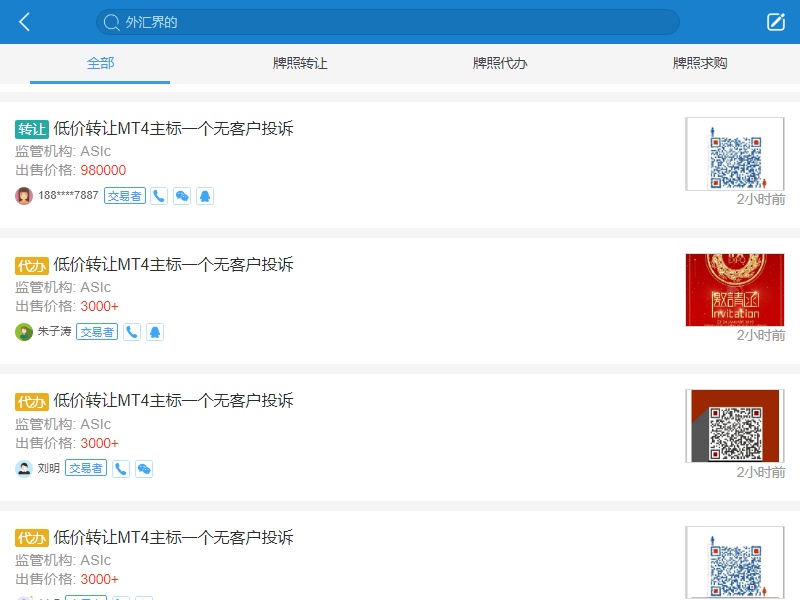Open WeChat contact for 188****7887
The width and height of the screenshot is (800, 600).
[x=182, y=196]
